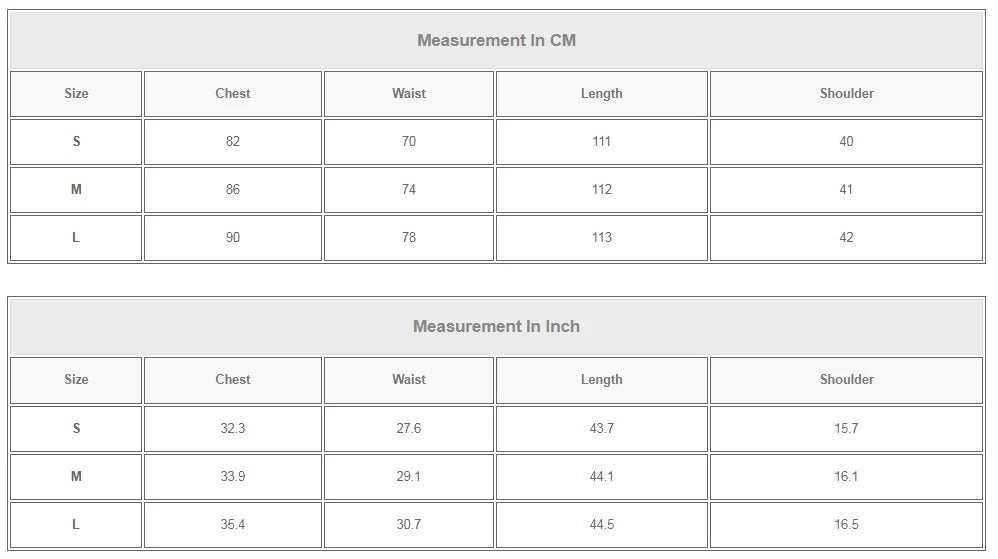Select the chest cell showing 90
998x559 pixels.
coord(233,238)
